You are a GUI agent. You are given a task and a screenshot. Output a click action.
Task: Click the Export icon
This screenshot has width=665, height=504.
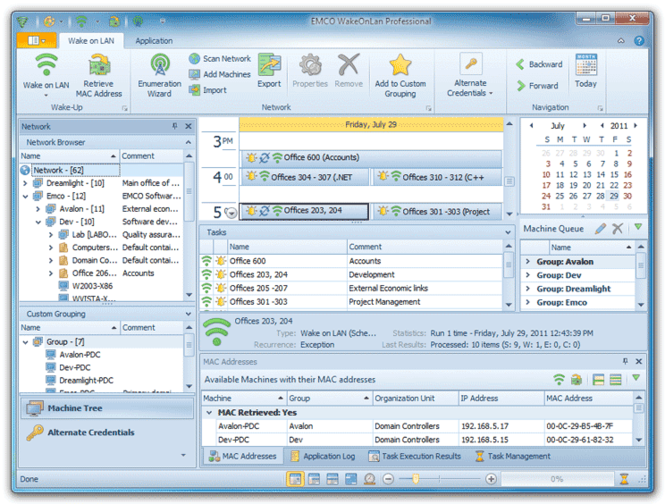pos(269,65)
